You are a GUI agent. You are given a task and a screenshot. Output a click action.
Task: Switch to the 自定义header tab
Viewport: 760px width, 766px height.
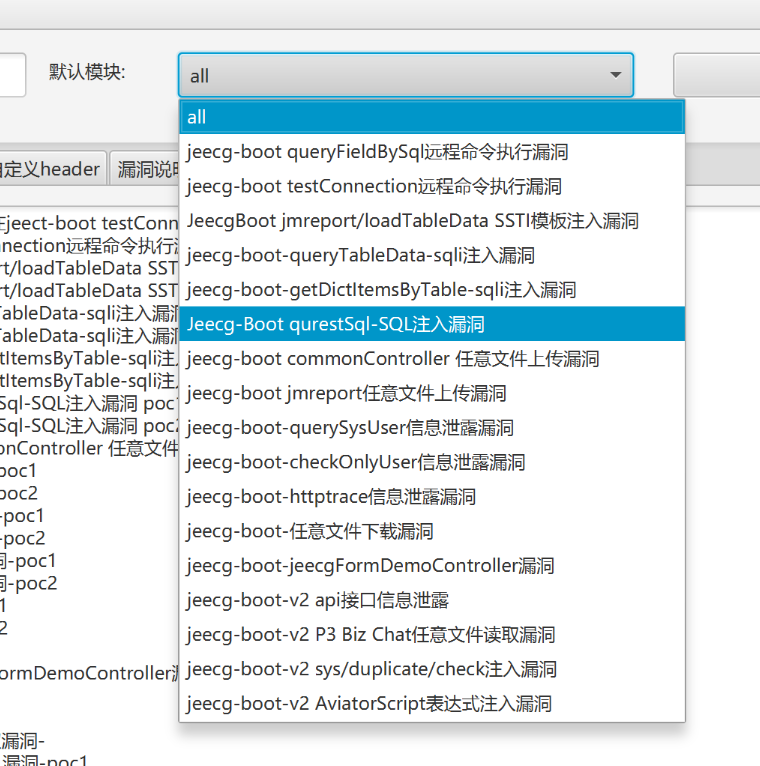[50, 169]
